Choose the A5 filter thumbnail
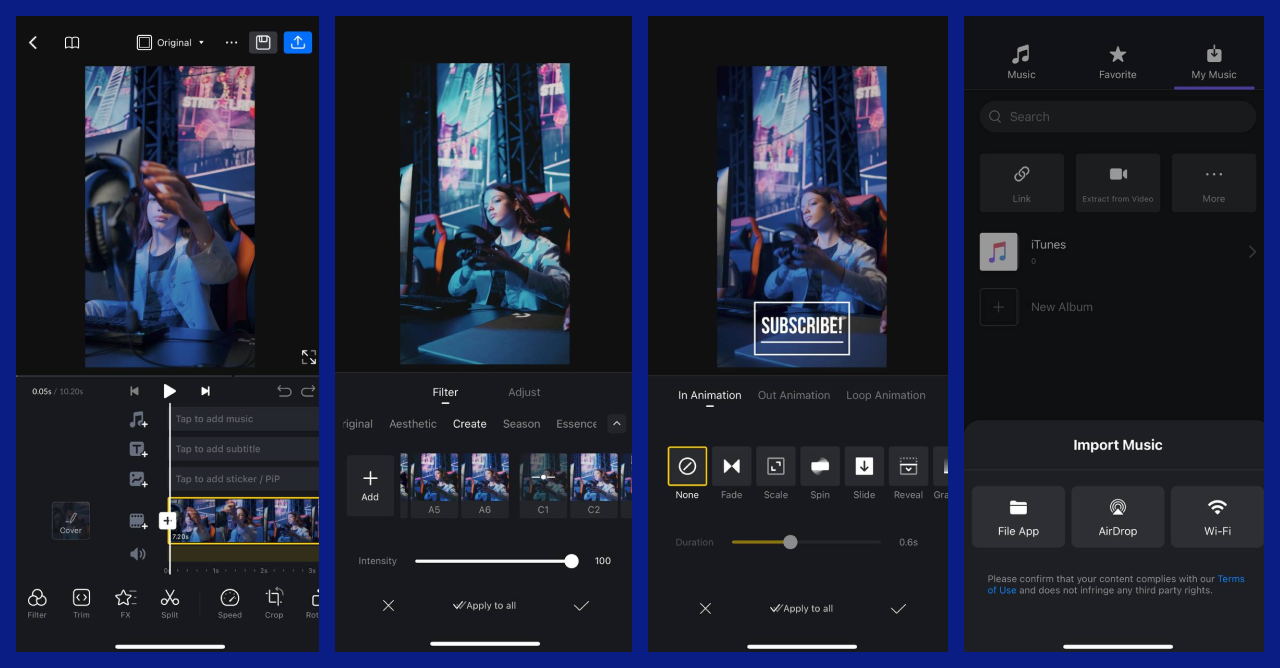The height and width of the screenshot is (668, 1280). [434, 485]
